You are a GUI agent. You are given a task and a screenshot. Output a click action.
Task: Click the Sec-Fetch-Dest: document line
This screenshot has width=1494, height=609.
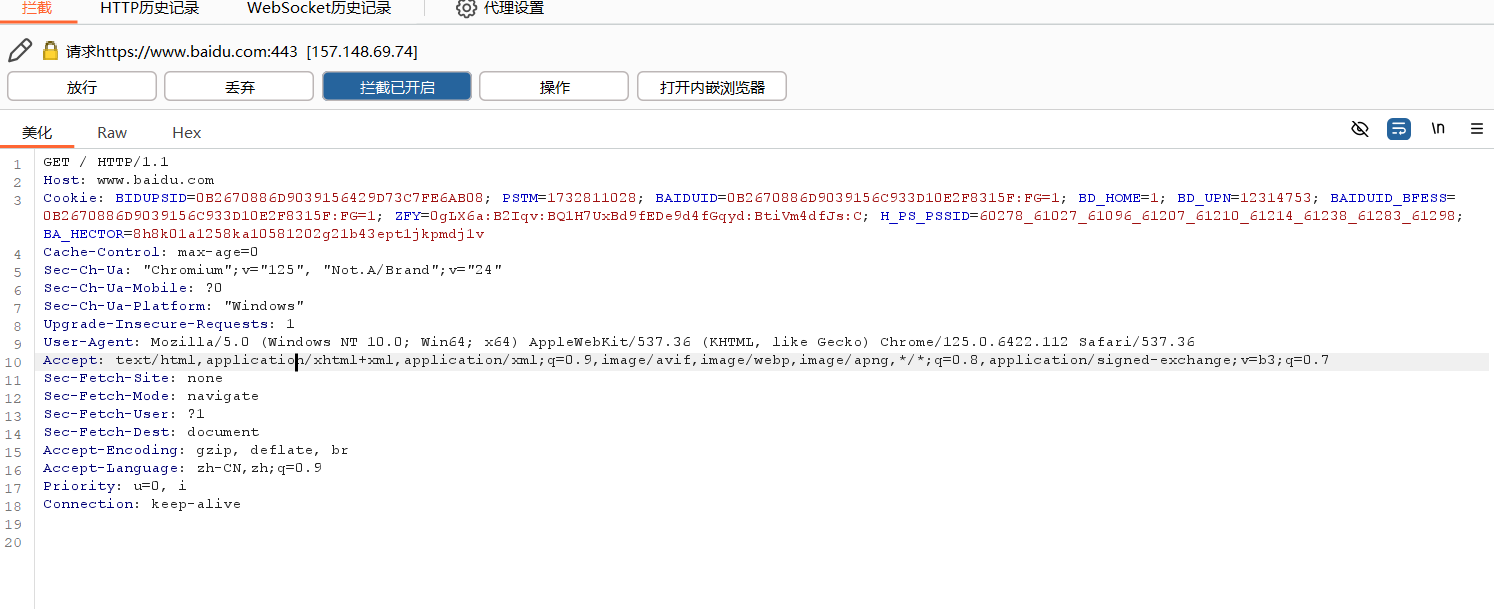click(x=150, y=432)
